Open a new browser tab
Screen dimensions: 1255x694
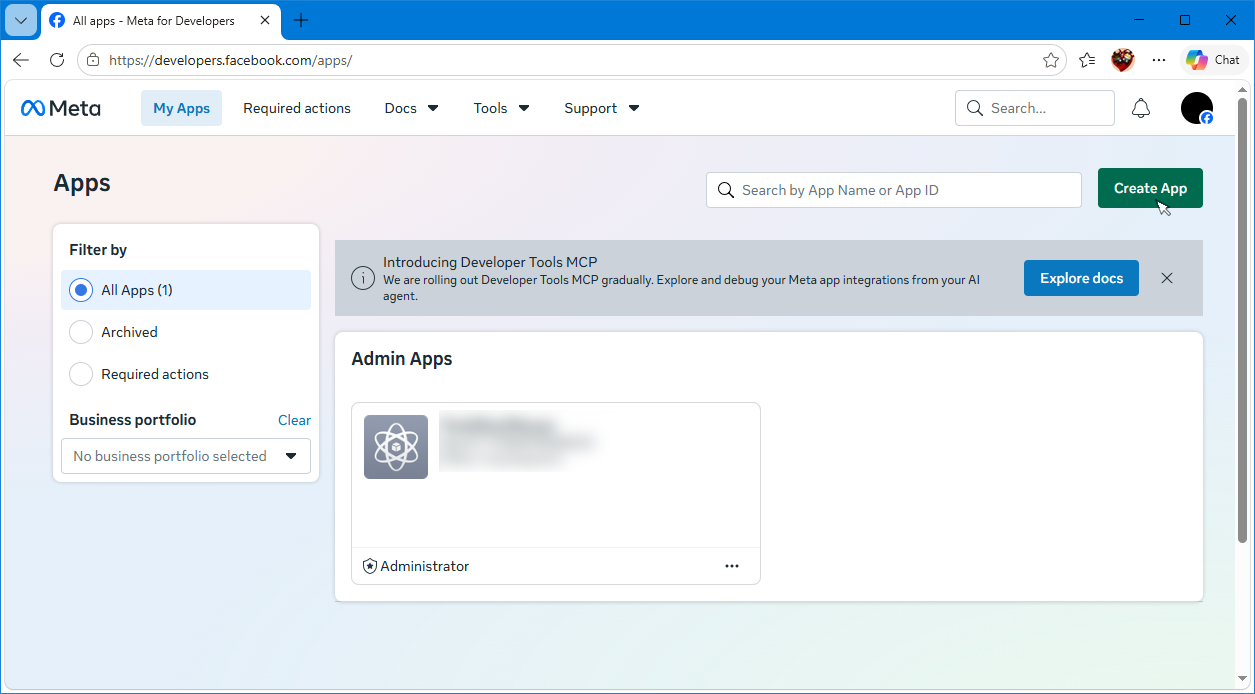(x=301, y=20)
